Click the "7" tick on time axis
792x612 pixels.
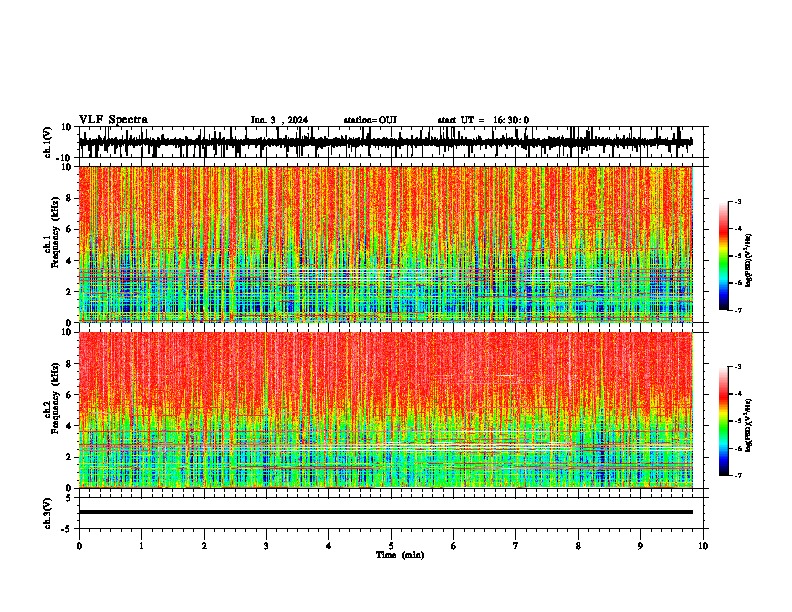point(516,546)
